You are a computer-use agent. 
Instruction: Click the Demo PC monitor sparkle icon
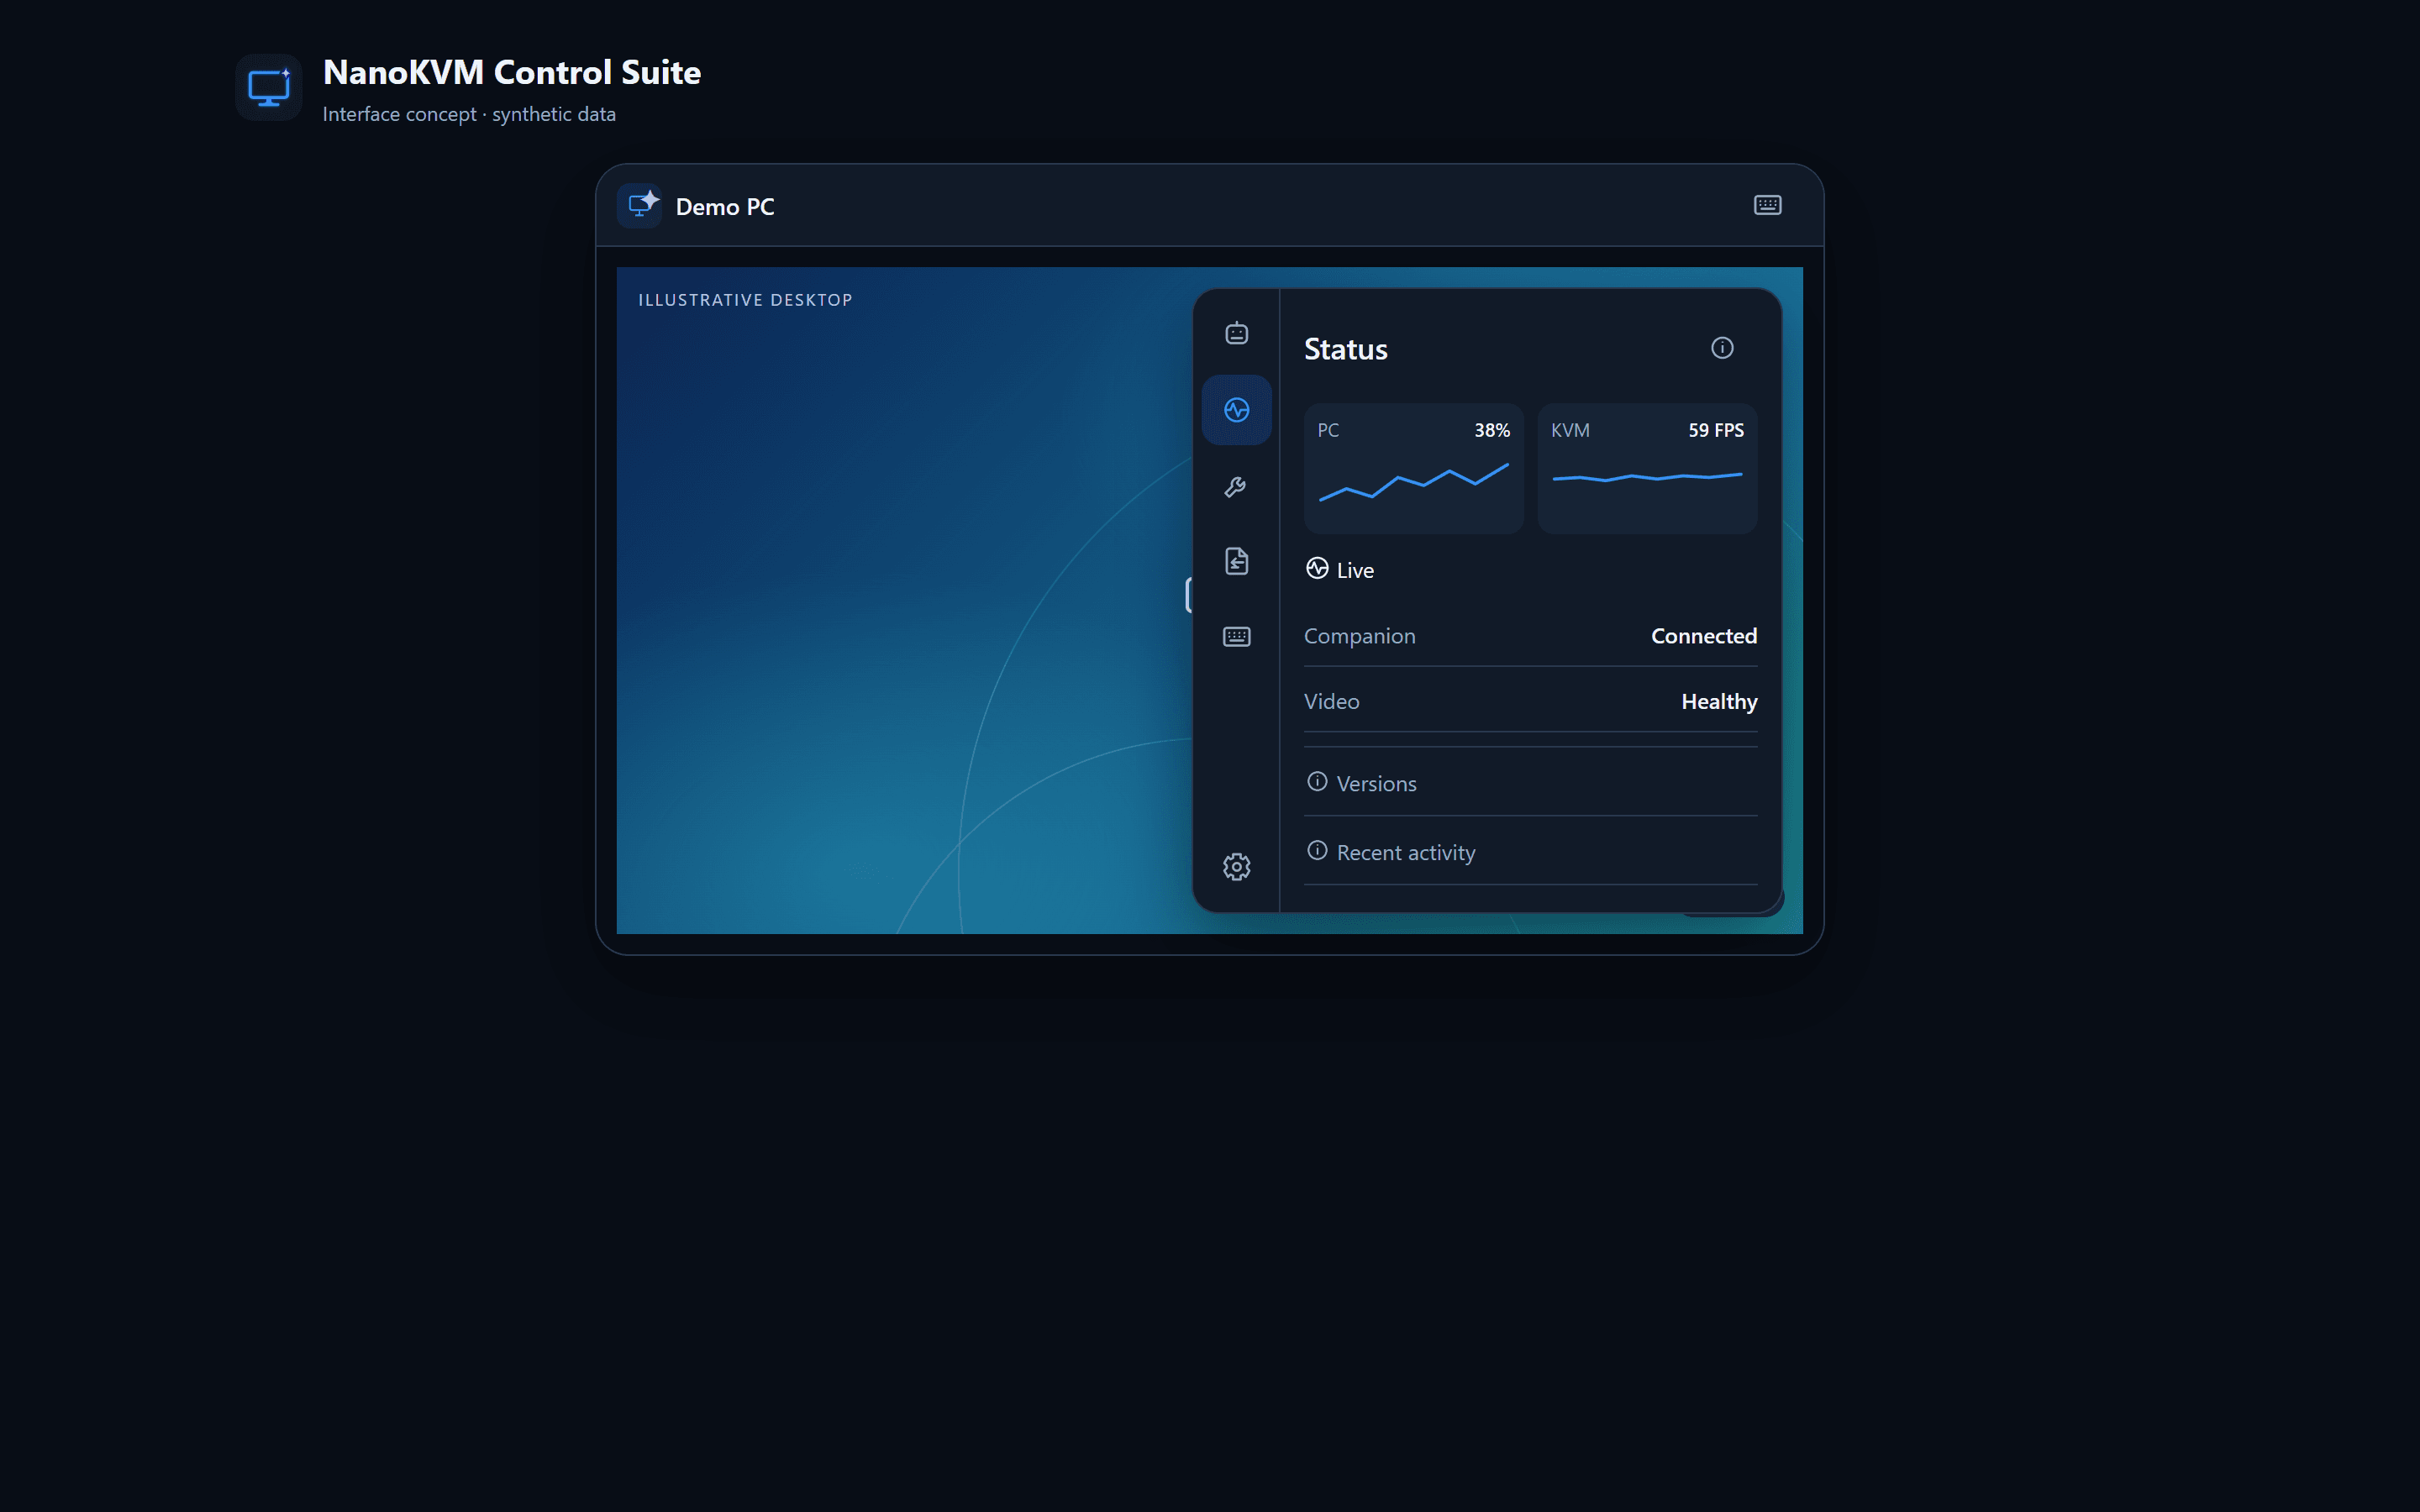(639, 206)
